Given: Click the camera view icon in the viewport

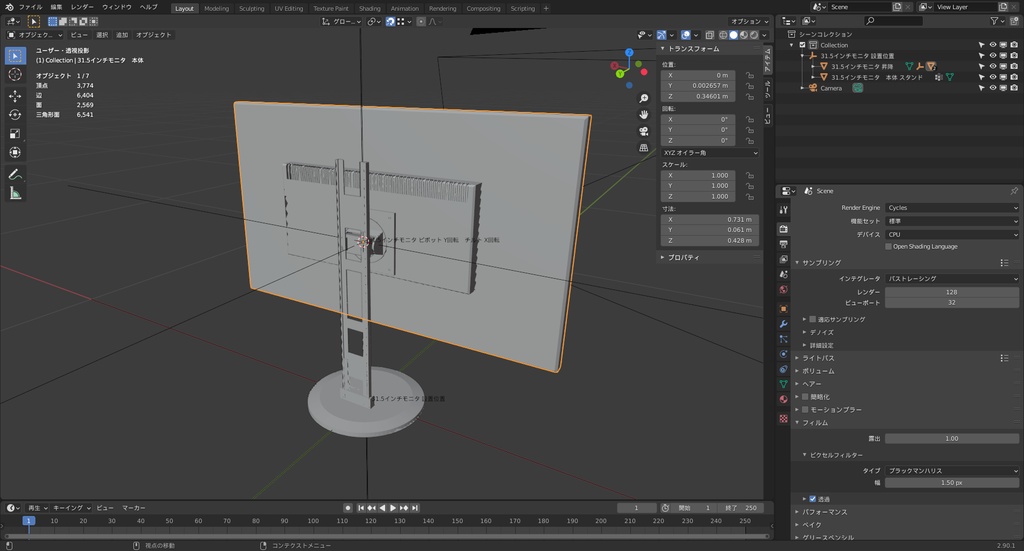Looking at the screenshot, I should point(644,130).
